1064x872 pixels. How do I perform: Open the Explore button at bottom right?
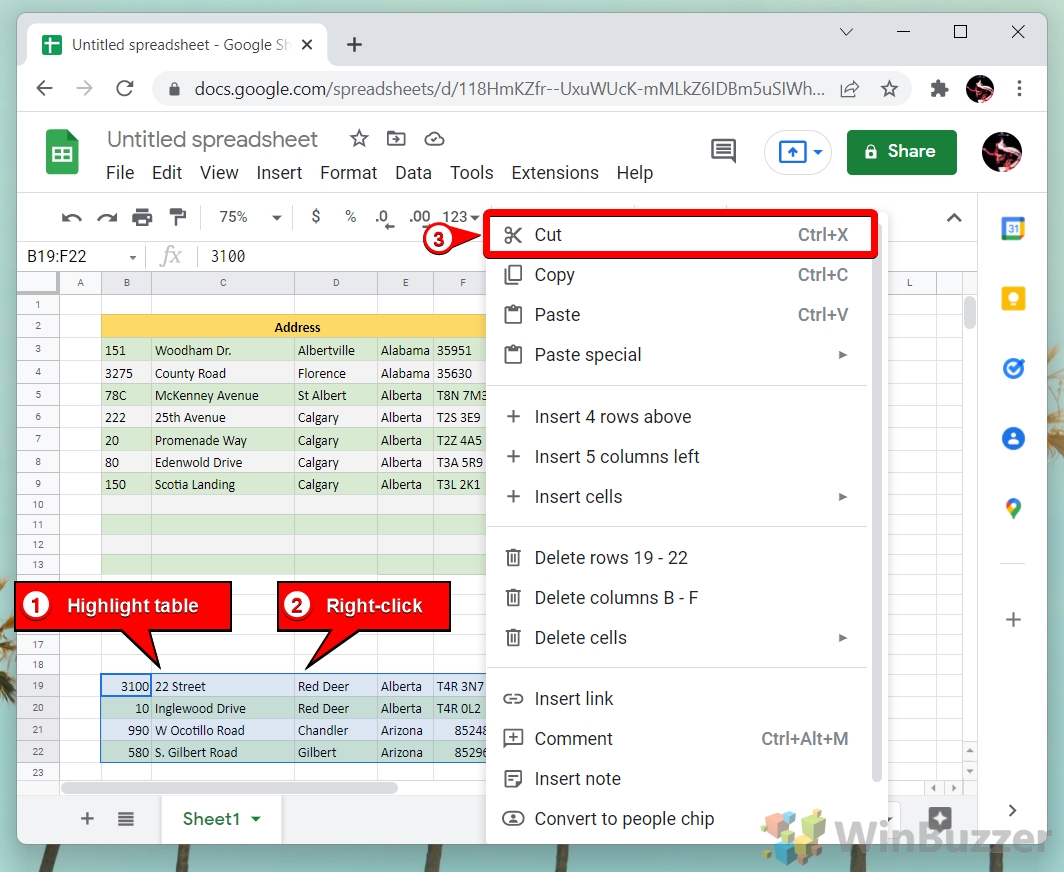939,818
